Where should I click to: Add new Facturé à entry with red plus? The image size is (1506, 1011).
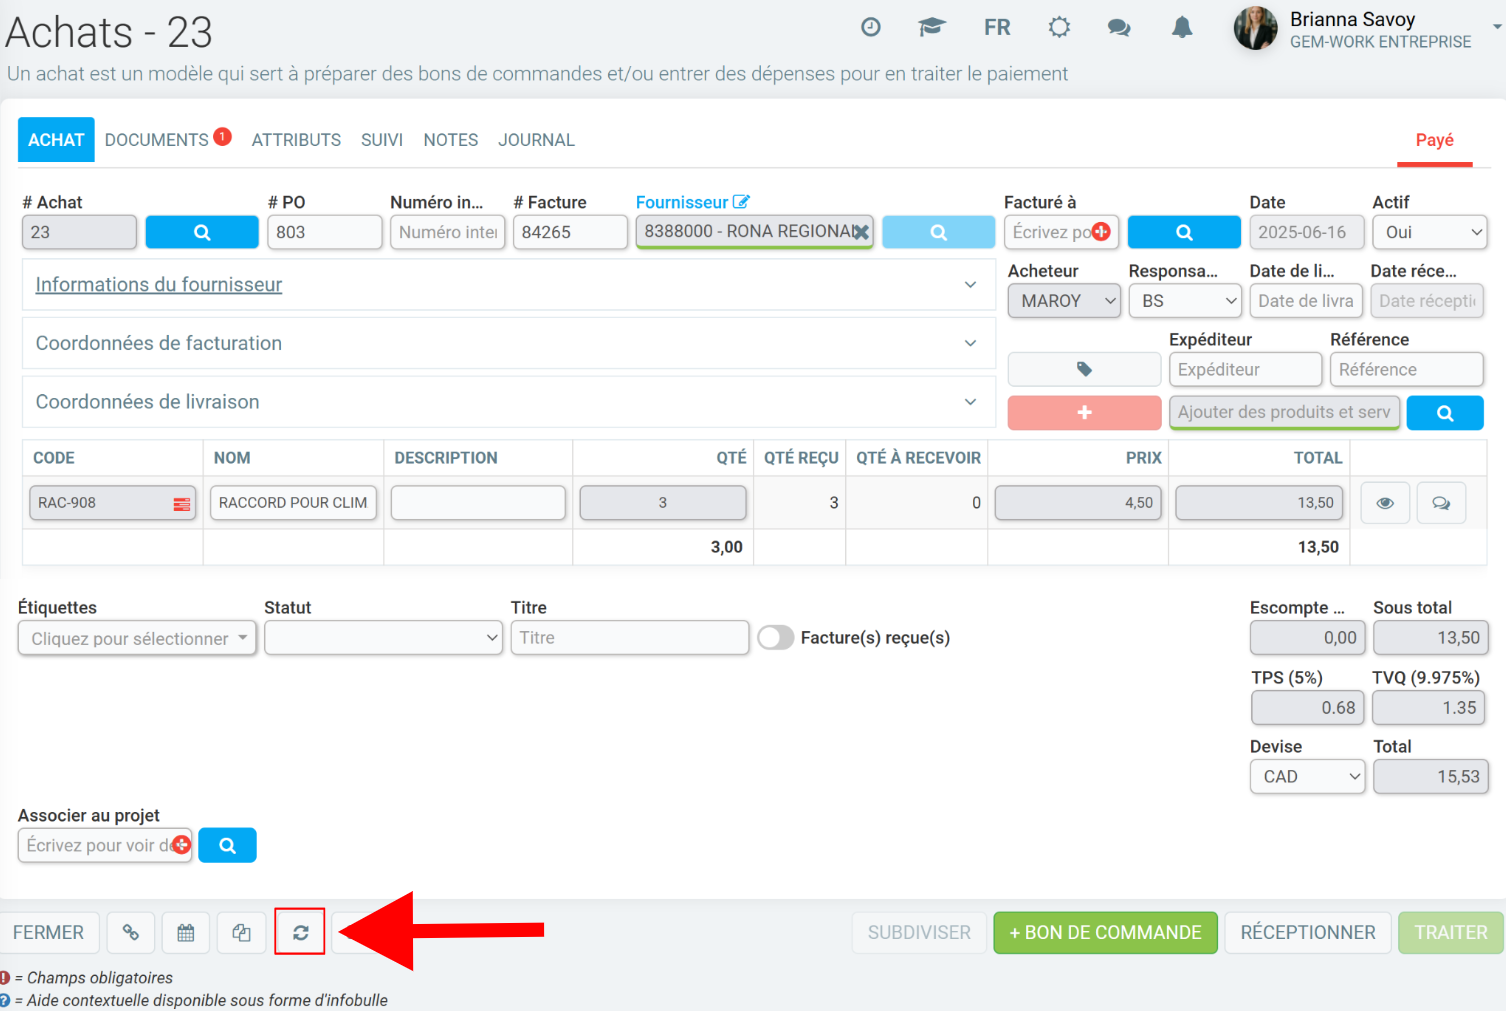click(1101, 232)
